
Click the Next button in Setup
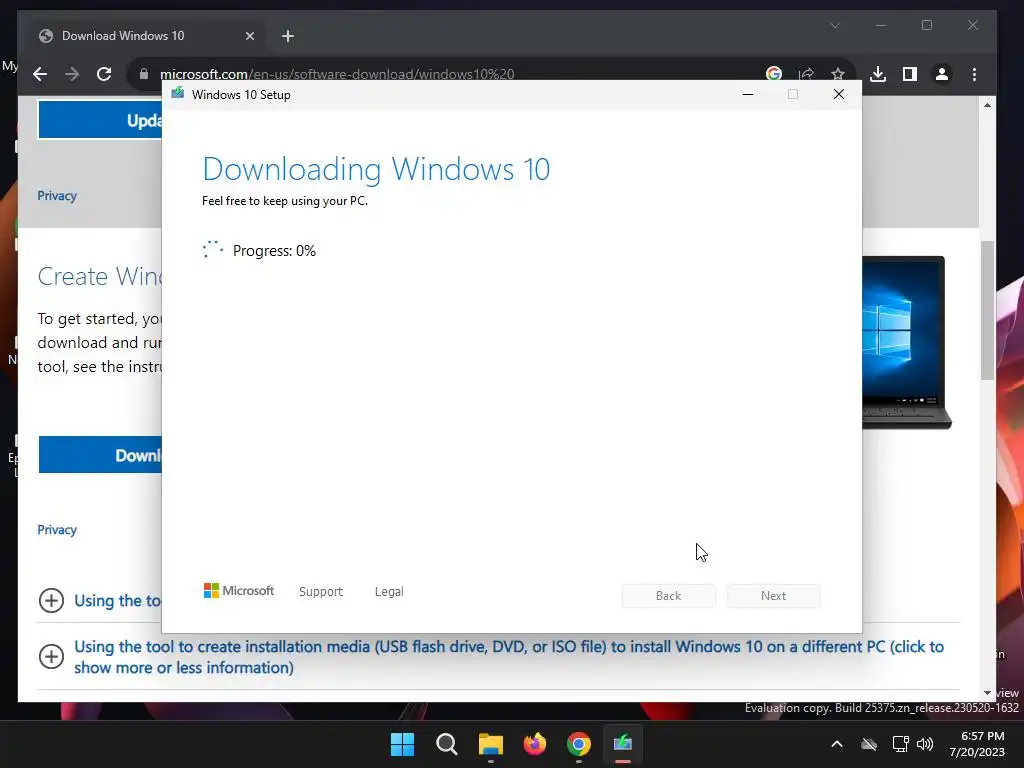tap(774, 596)
